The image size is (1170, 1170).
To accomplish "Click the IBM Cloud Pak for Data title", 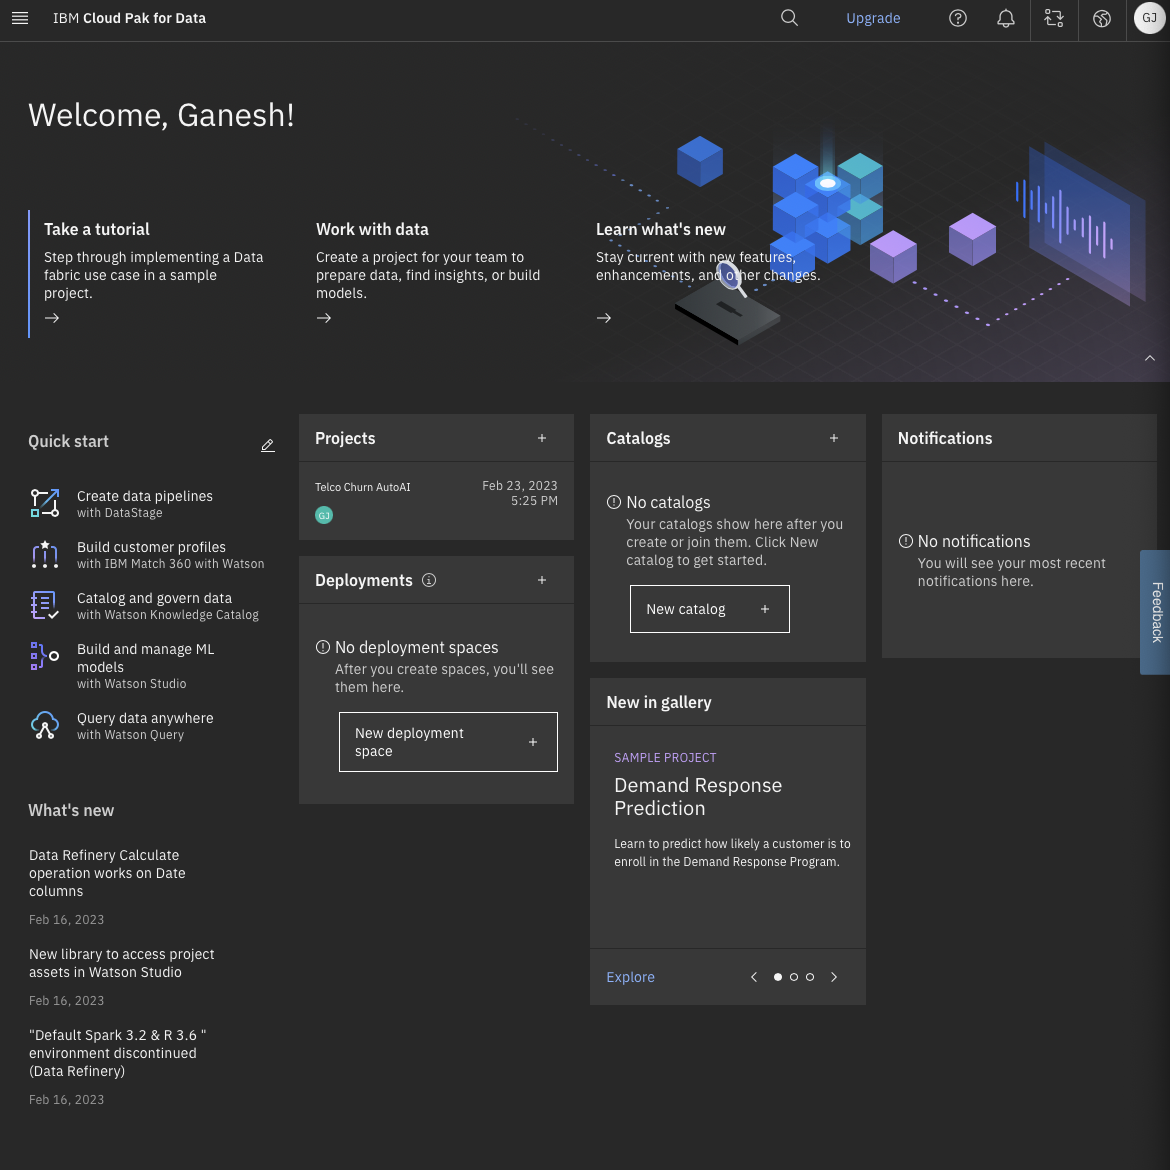I will [x=129, y=18].
